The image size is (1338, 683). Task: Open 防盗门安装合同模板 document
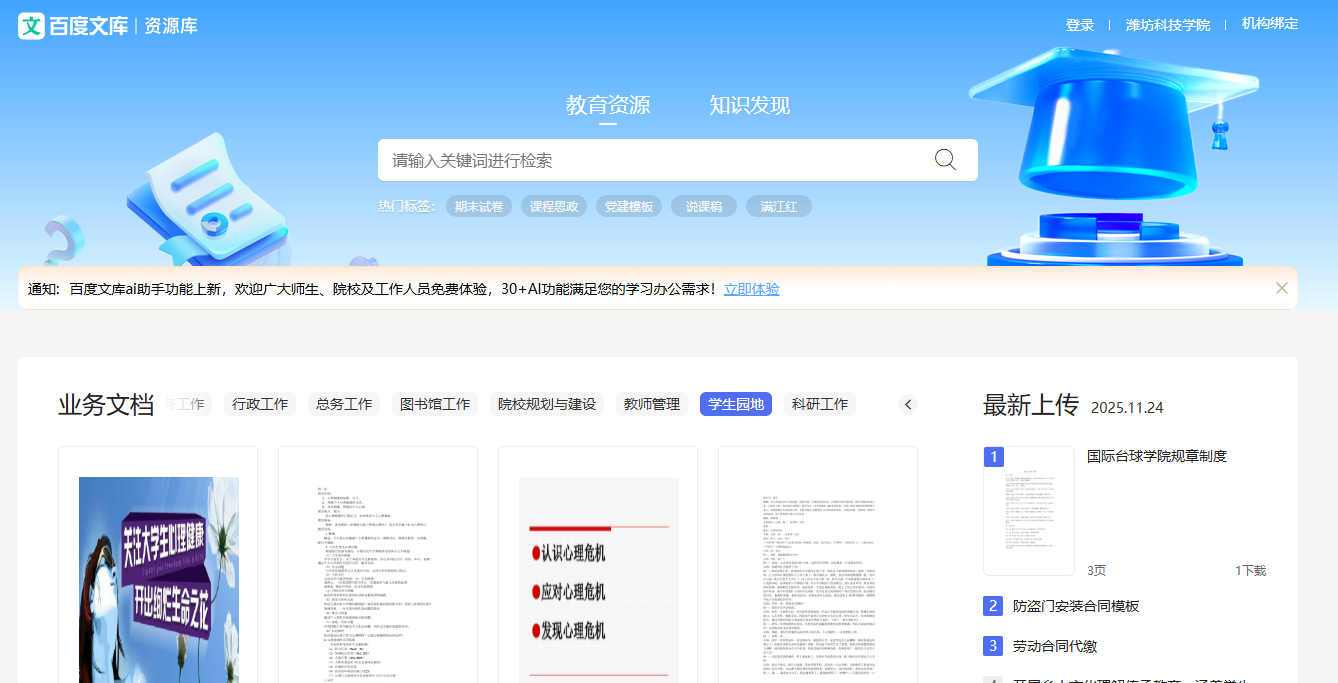[1076, 606]
